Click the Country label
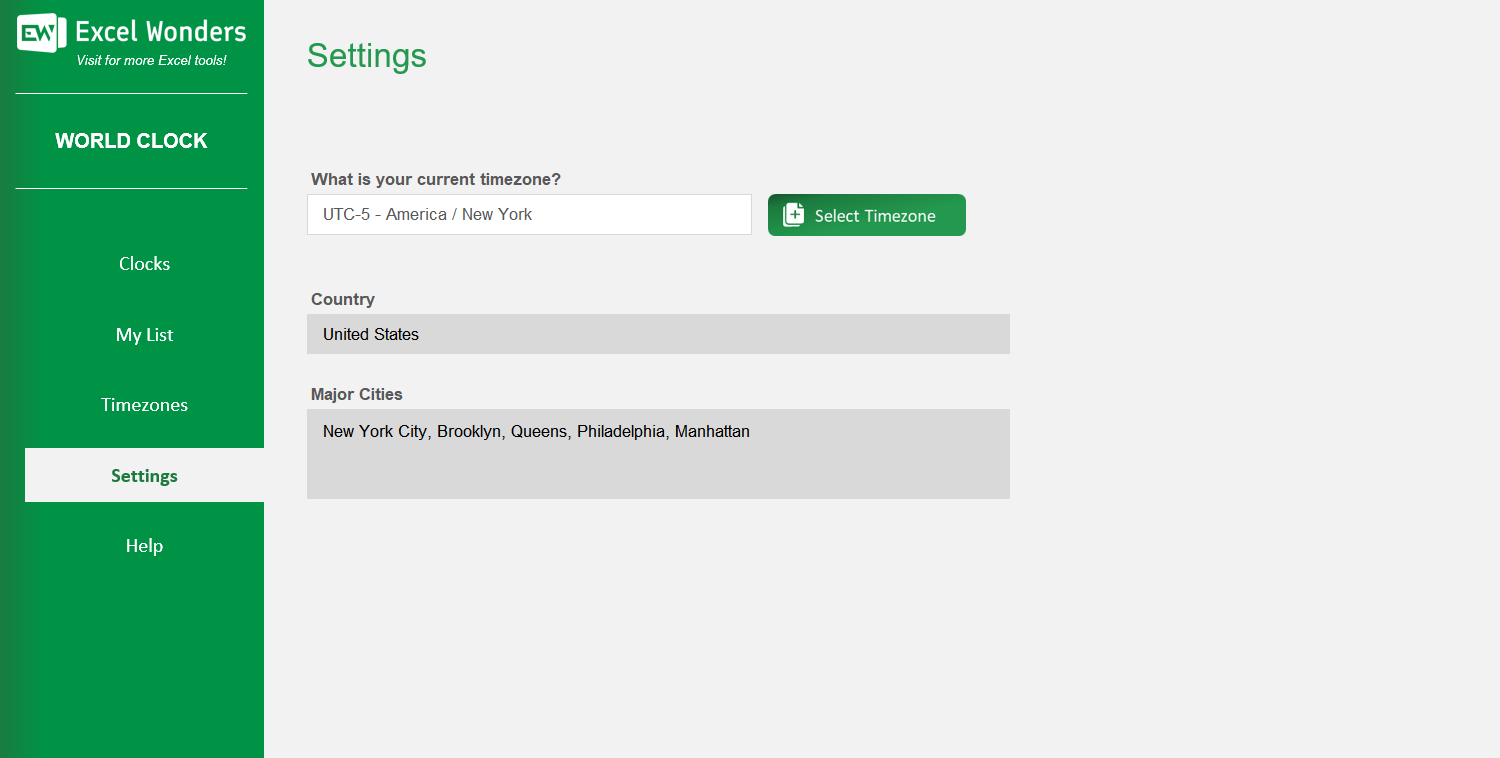 [x=343, y=299]
